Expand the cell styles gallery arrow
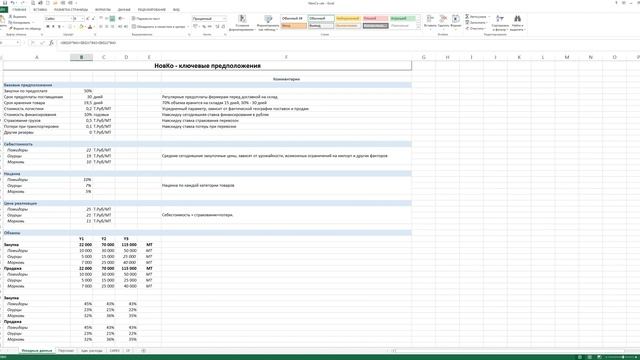This screenshot has height=360, width=640. click(x=418, y=27)
